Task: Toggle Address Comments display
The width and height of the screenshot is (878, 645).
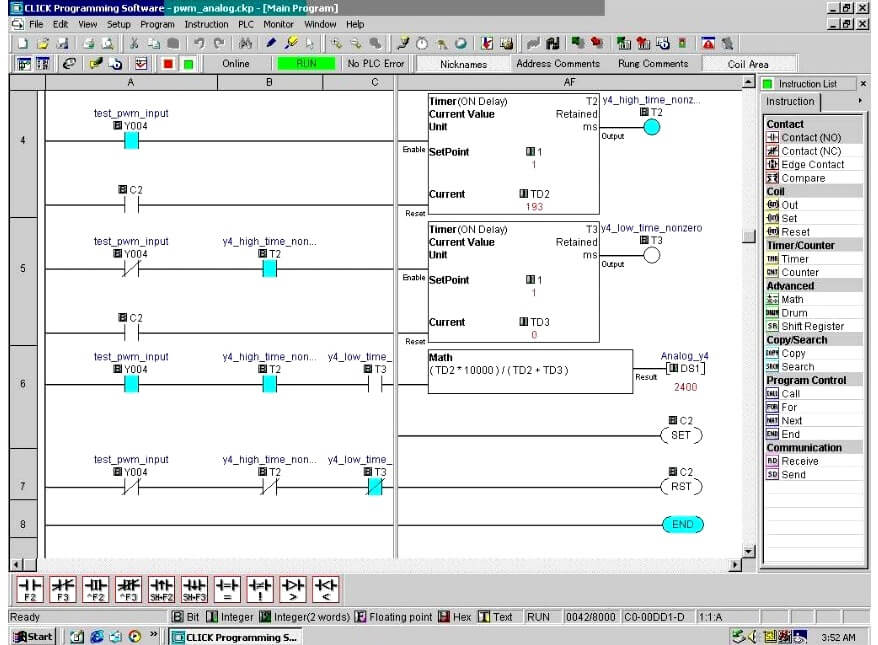Action: pyautogui.click(x=557, y=64)
